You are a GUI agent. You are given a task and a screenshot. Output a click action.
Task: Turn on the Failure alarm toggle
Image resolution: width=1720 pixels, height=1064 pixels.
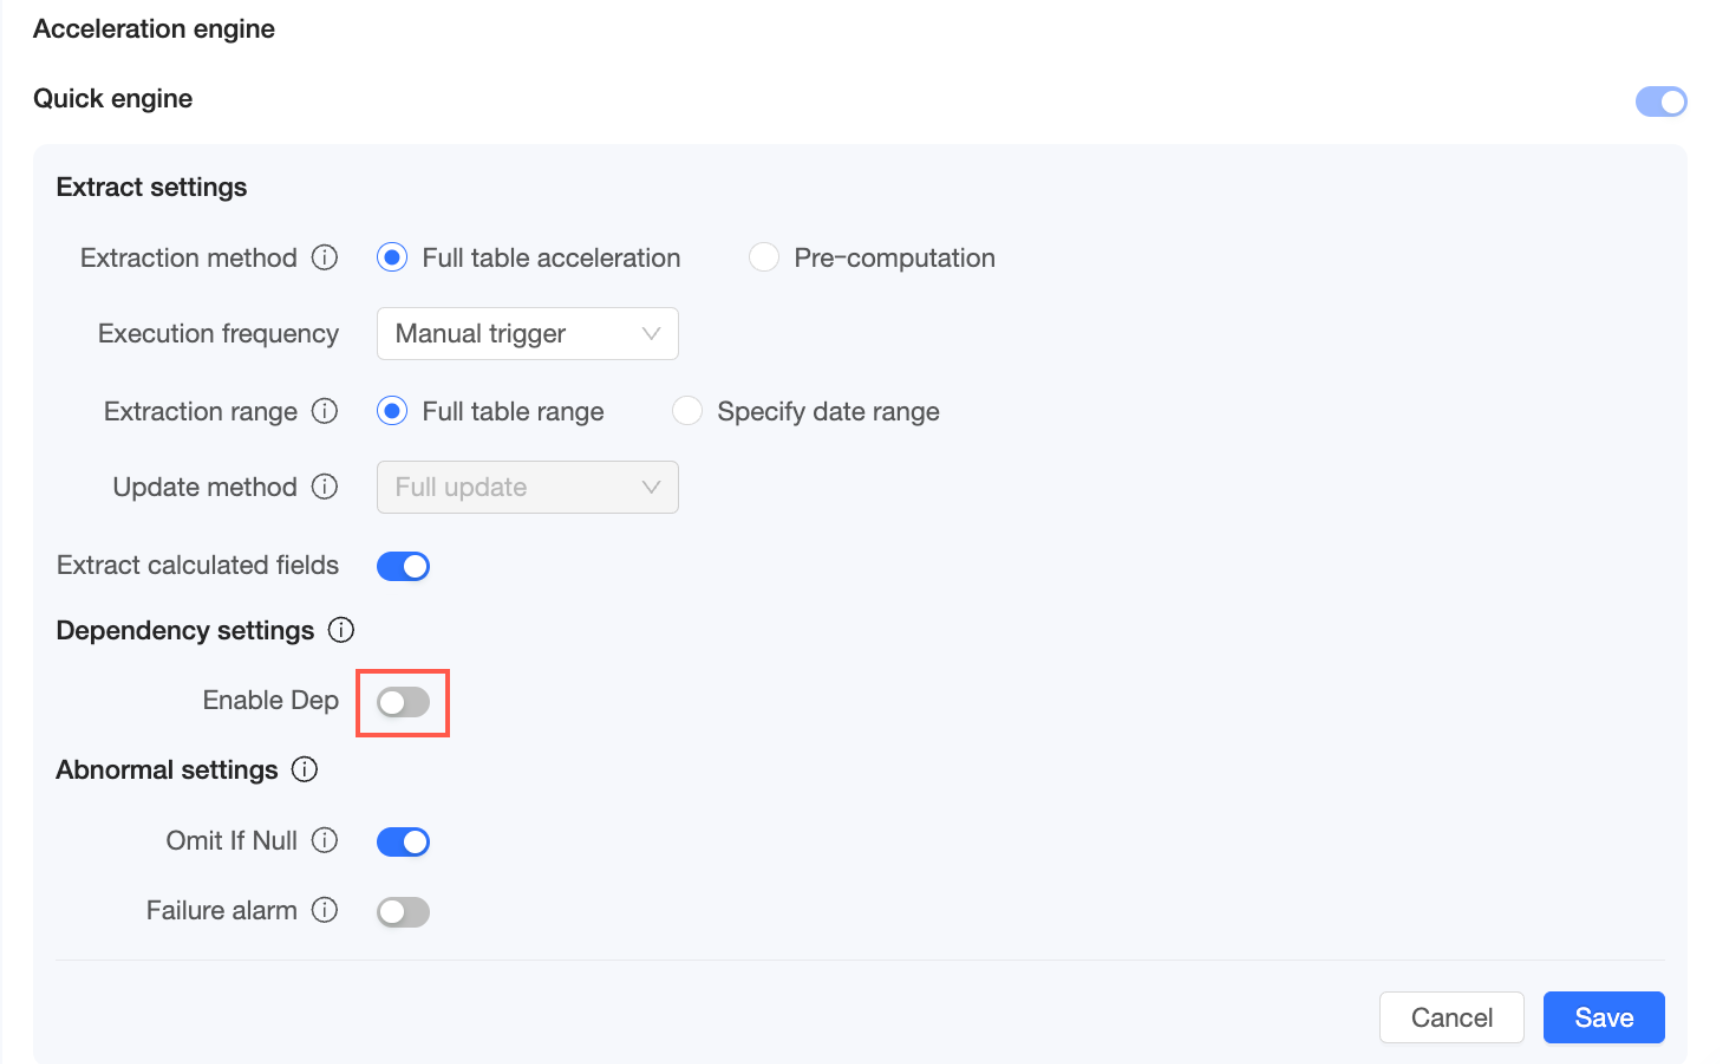pyautogui.click(x=403, y=912)
